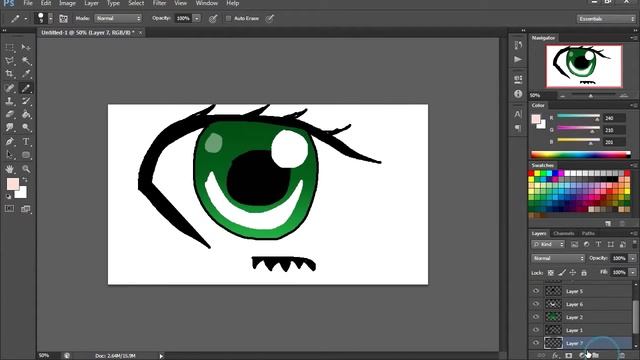Select the Pencil tool in toolbox
Viewport: 640px width, 360px height.
coord(26,88)
